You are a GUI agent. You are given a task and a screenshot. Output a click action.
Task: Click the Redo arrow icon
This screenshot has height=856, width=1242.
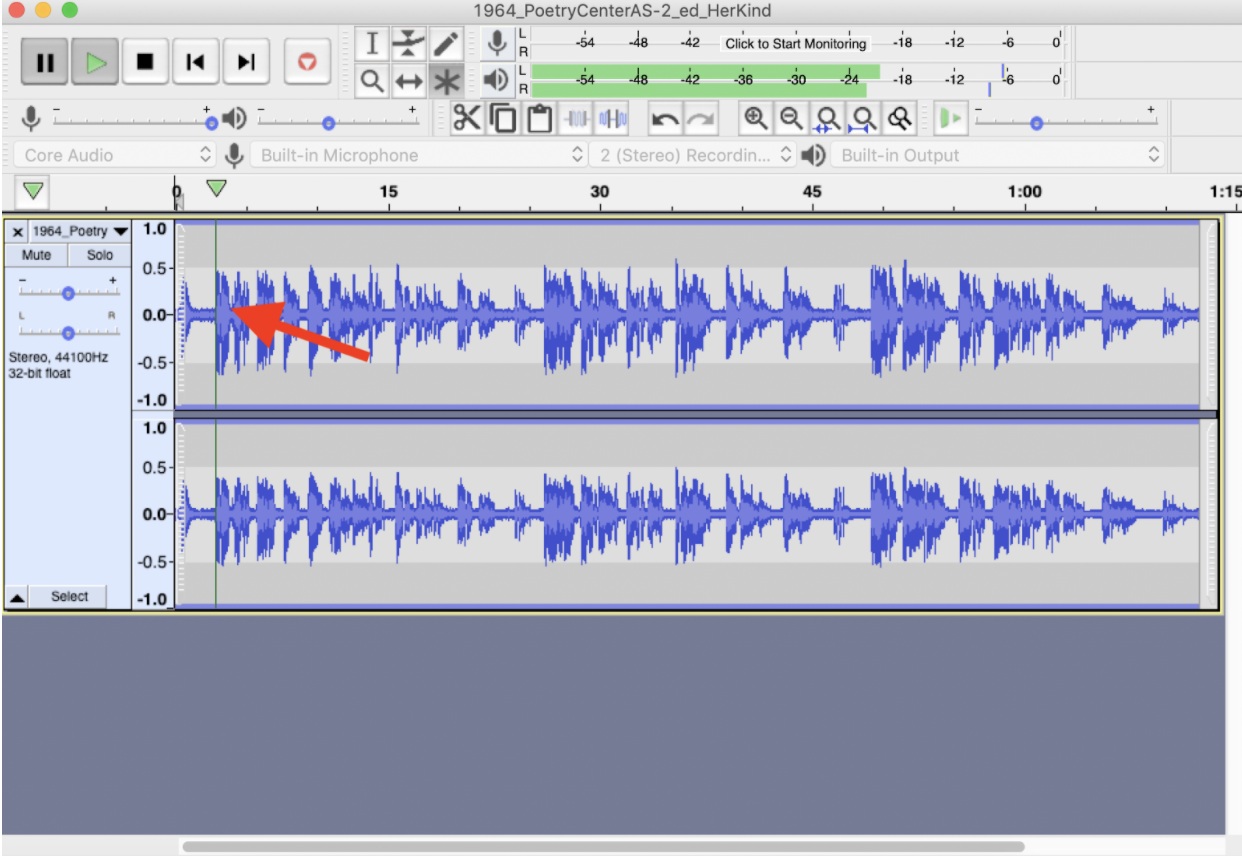701,119
